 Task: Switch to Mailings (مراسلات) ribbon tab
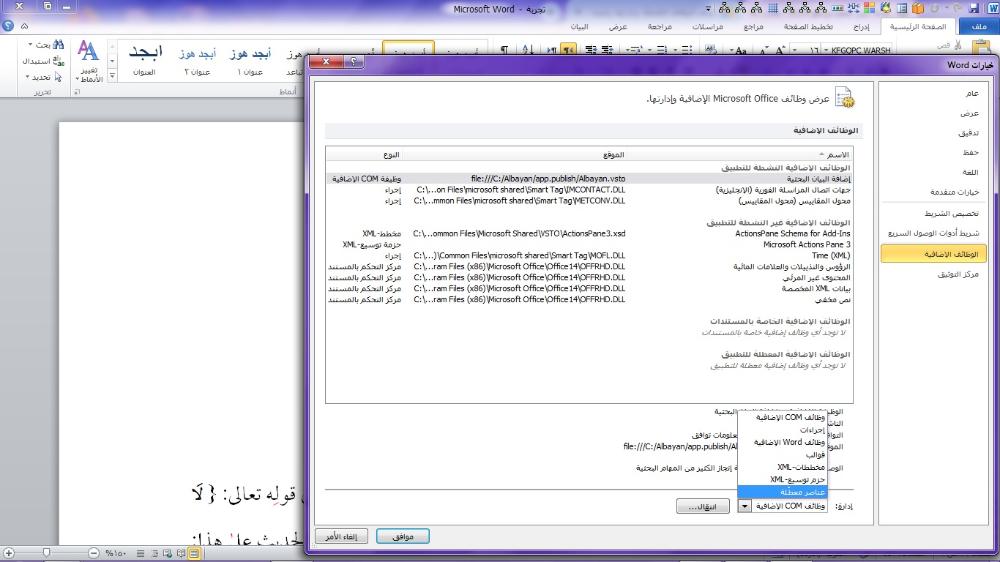707,27
